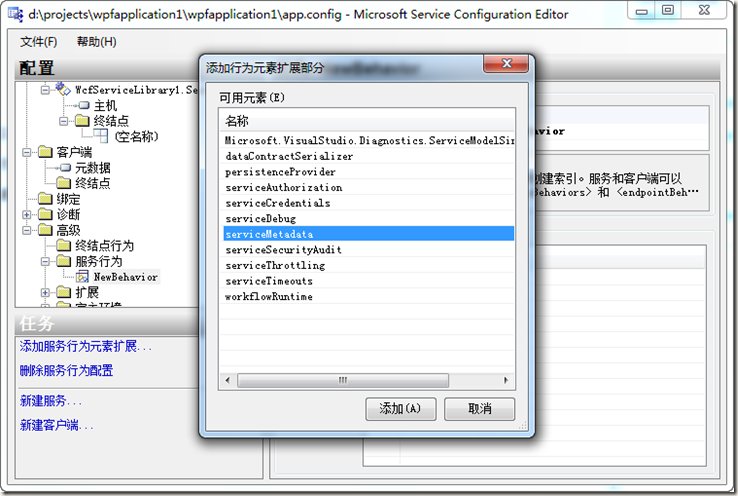
Task: Click the (空名称) endpoint icon
Action: coord(100,136)
